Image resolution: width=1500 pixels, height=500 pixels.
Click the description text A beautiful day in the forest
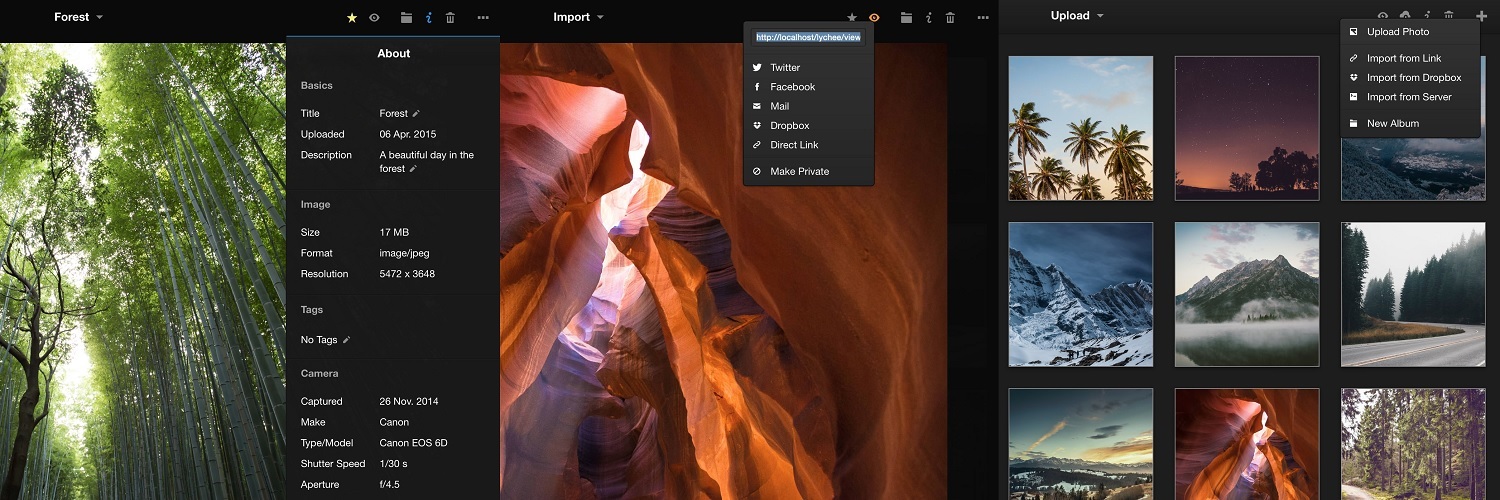tap(427, 162)
